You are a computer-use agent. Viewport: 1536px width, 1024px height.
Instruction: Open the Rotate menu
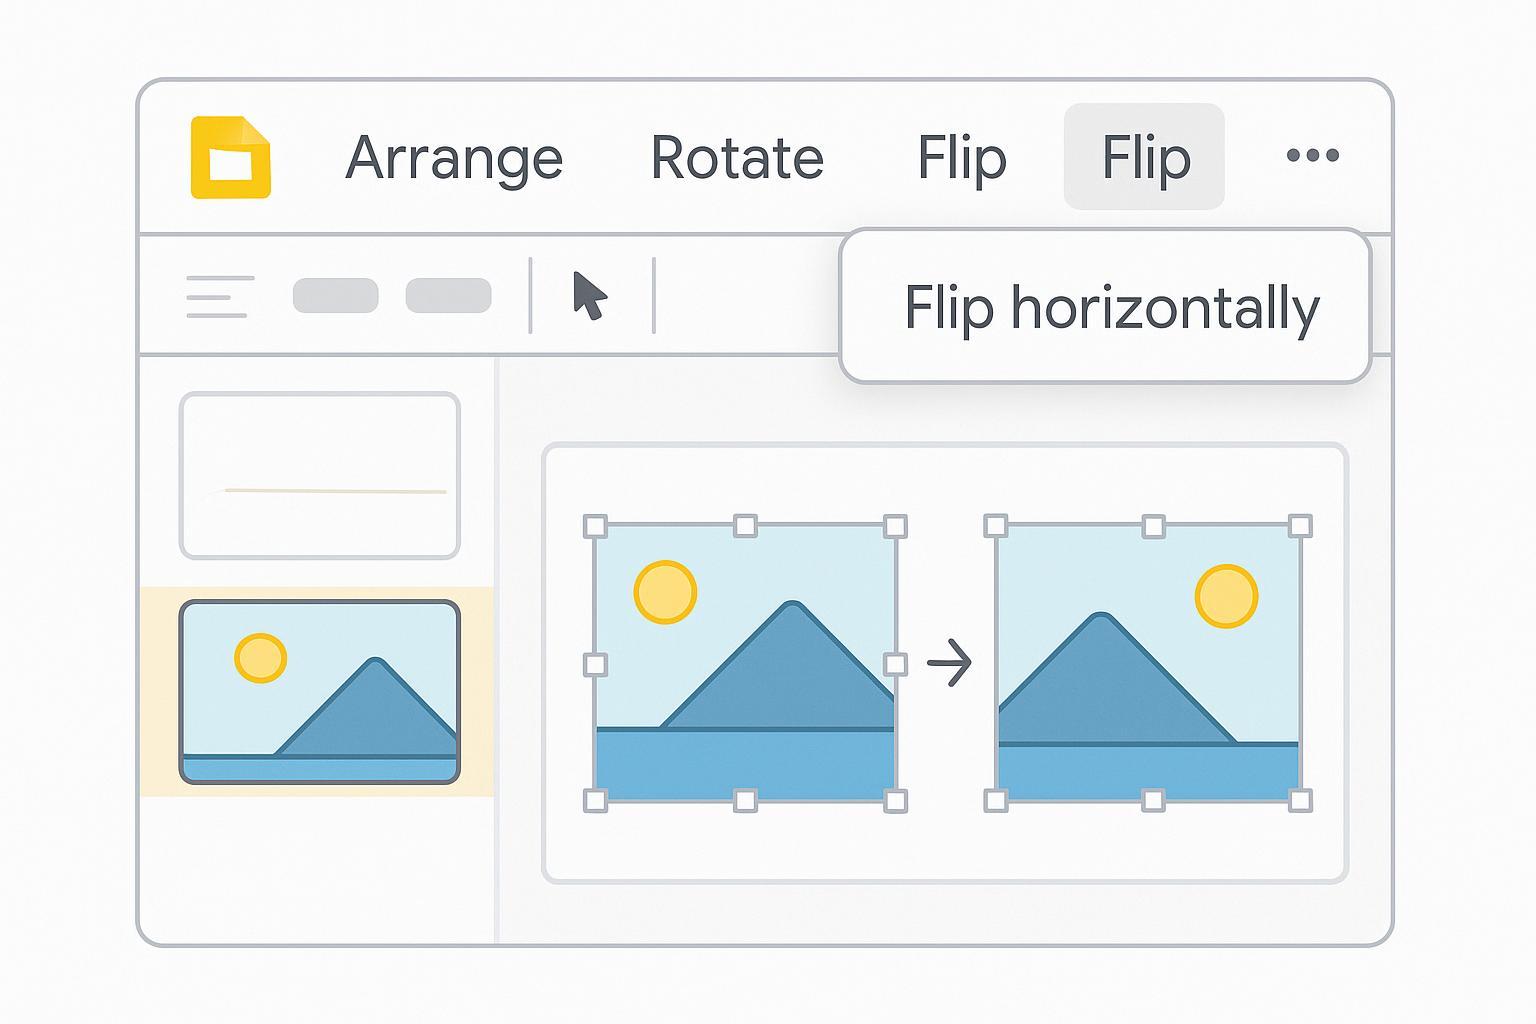[x=737, y=158]
